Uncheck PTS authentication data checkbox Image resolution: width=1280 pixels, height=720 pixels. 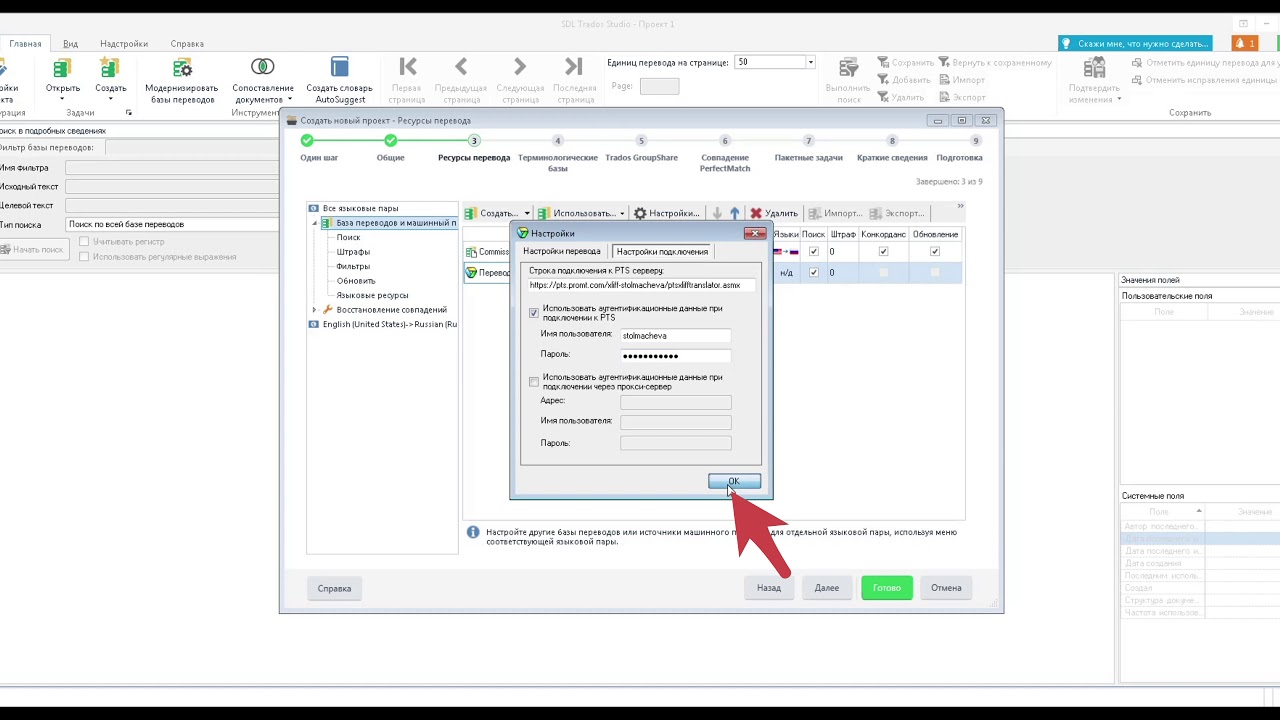pos(534,313)
